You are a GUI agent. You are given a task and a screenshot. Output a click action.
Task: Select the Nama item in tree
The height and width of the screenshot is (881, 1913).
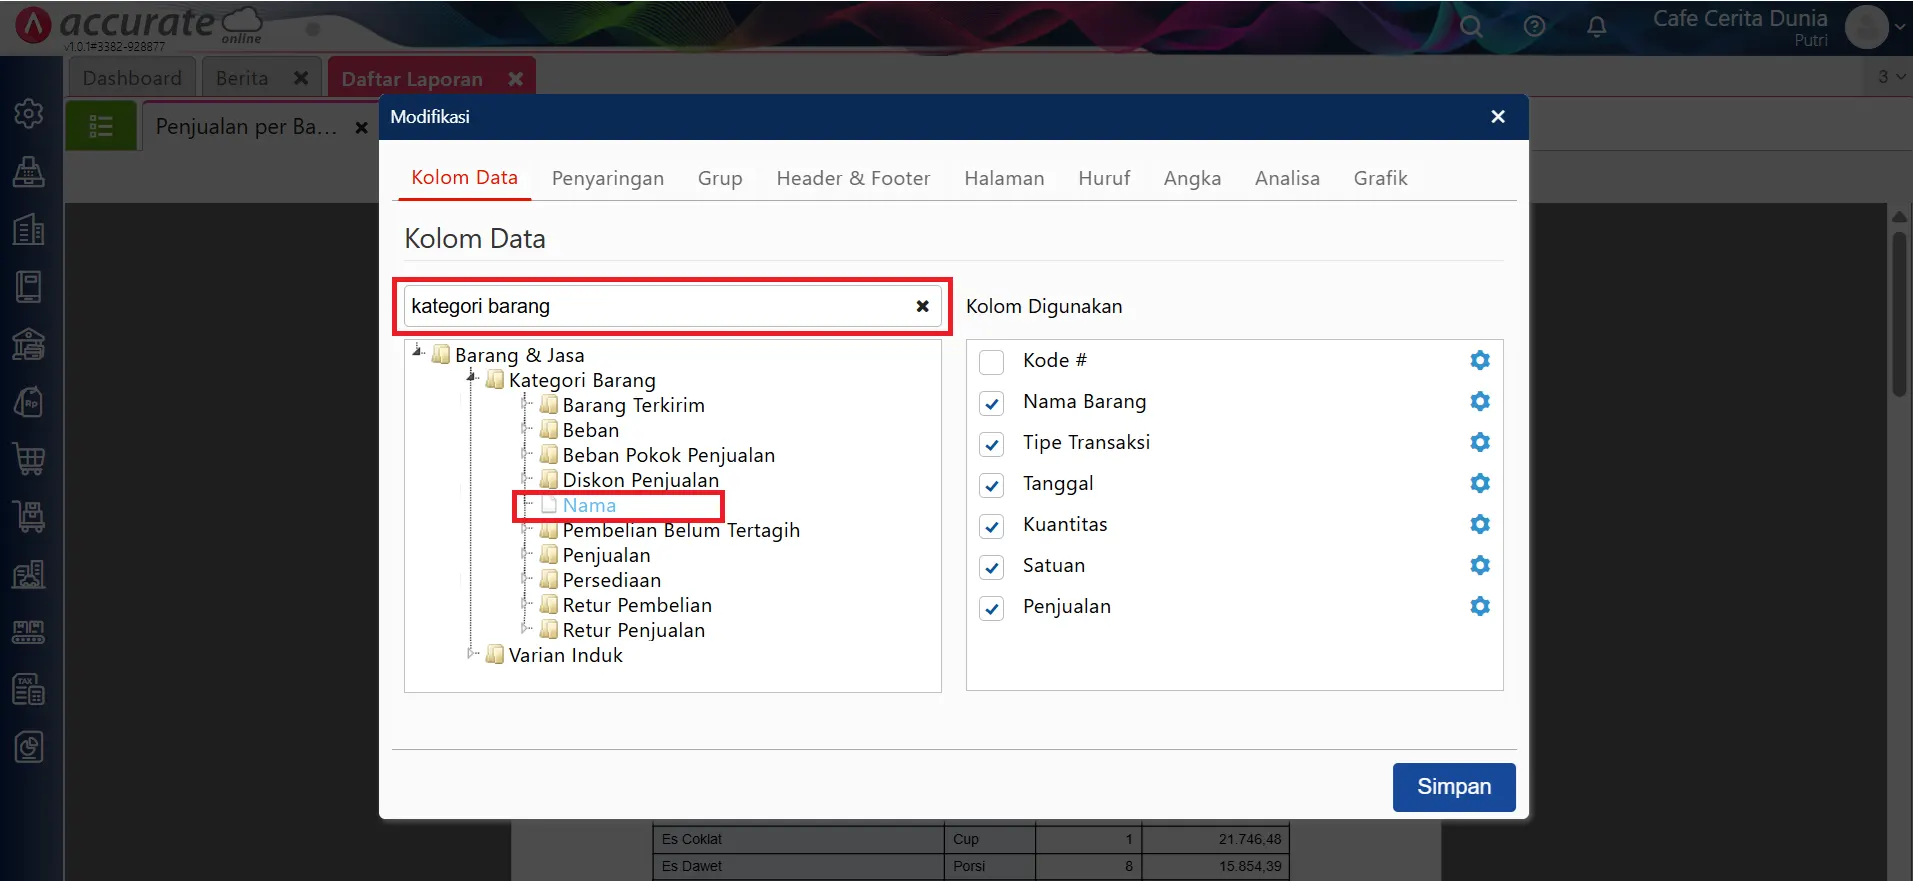(x=589, y=506)
